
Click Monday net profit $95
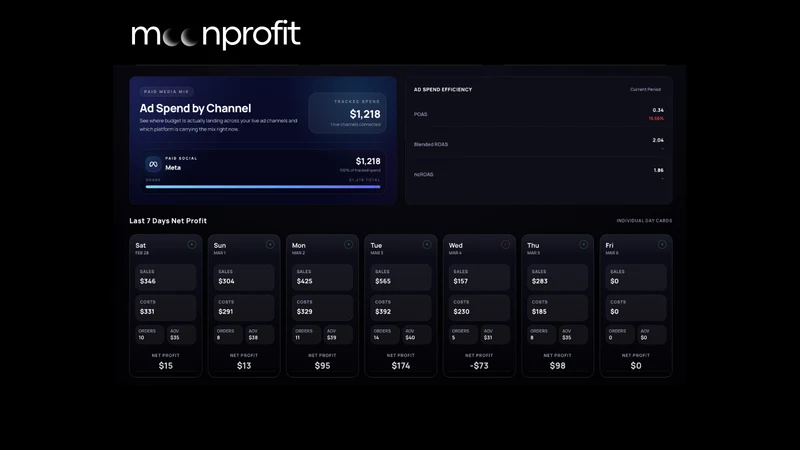coord(322,365)
